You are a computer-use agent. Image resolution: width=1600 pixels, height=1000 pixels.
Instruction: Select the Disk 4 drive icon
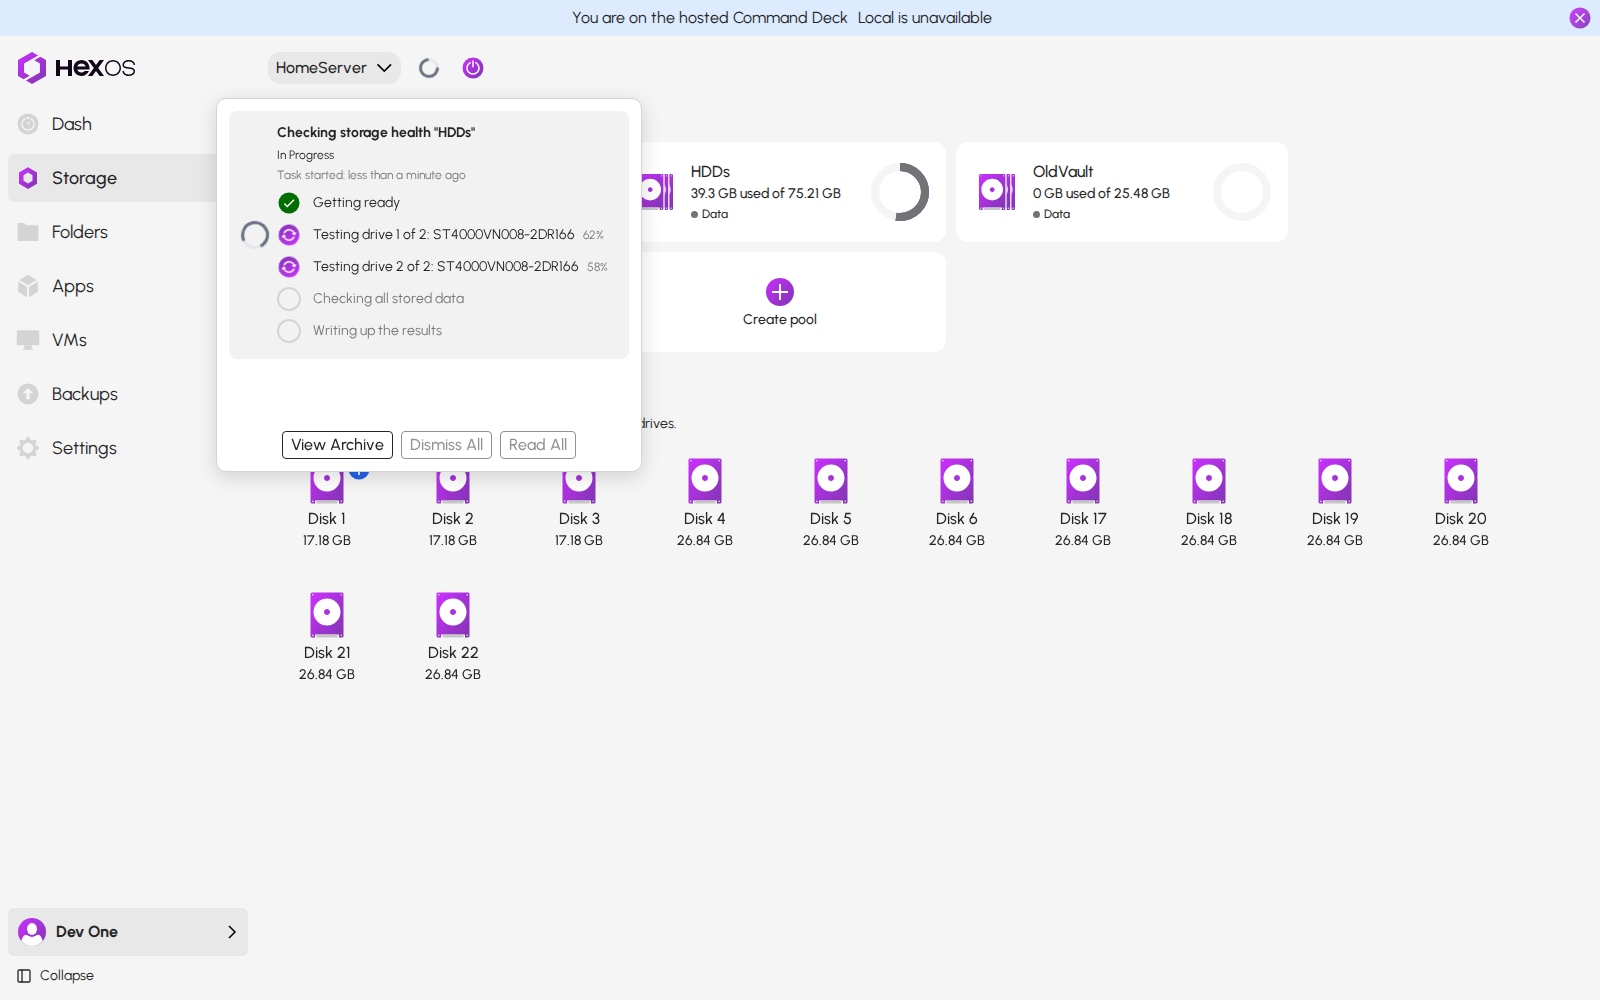tap(705, 481)
